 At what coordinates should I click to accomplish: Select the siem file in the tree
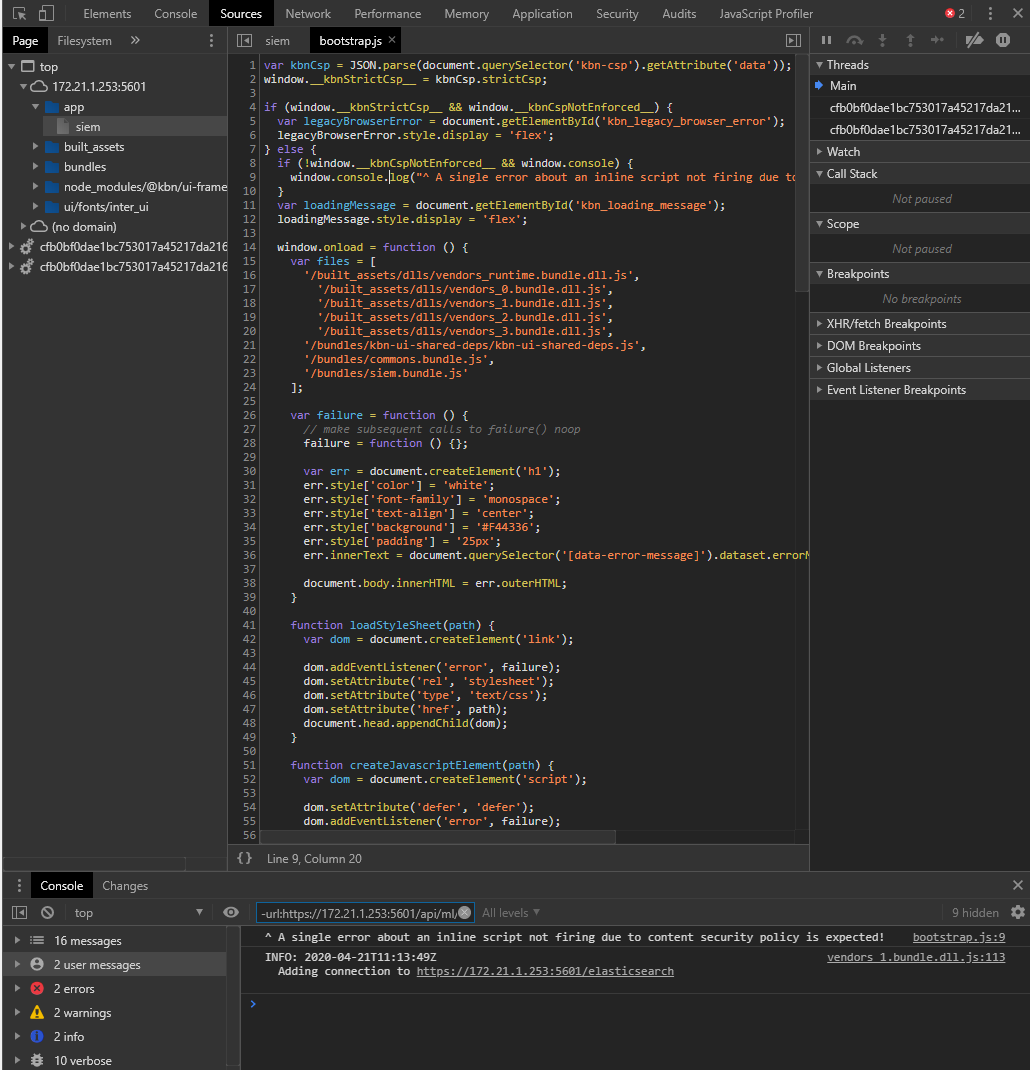click(88, 127)
